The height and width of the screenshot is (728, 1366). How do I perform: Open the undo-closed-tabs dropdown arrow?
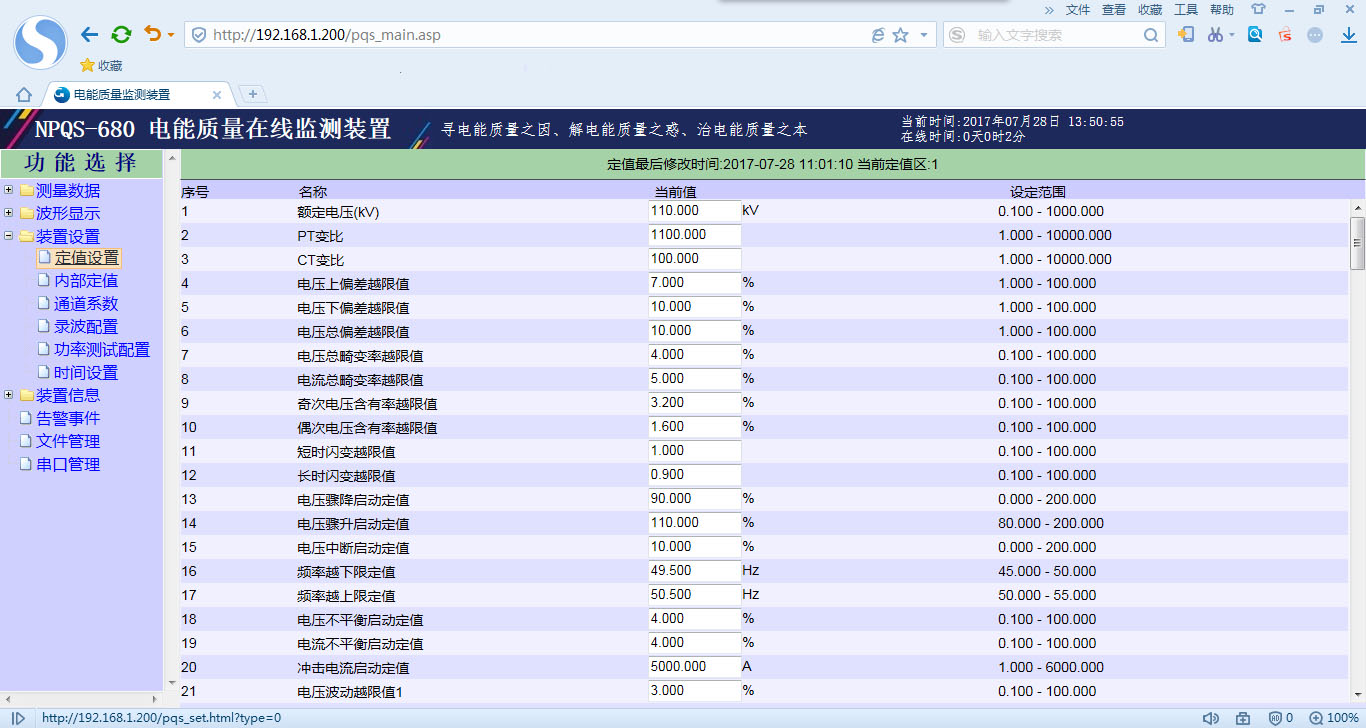pos(171,35)
